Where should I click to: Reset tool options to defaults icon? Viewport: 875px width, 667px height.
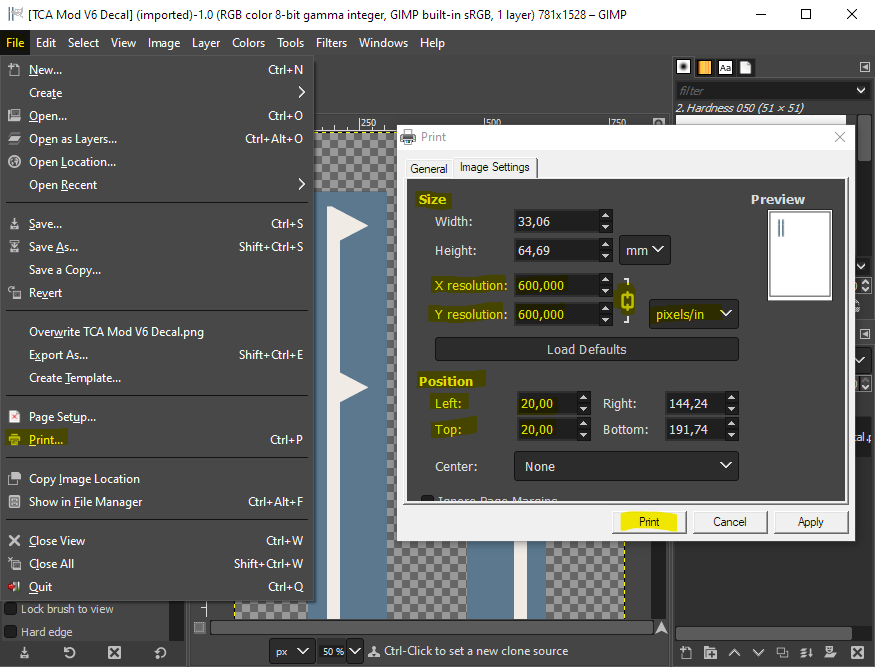[x=160, y=652]
